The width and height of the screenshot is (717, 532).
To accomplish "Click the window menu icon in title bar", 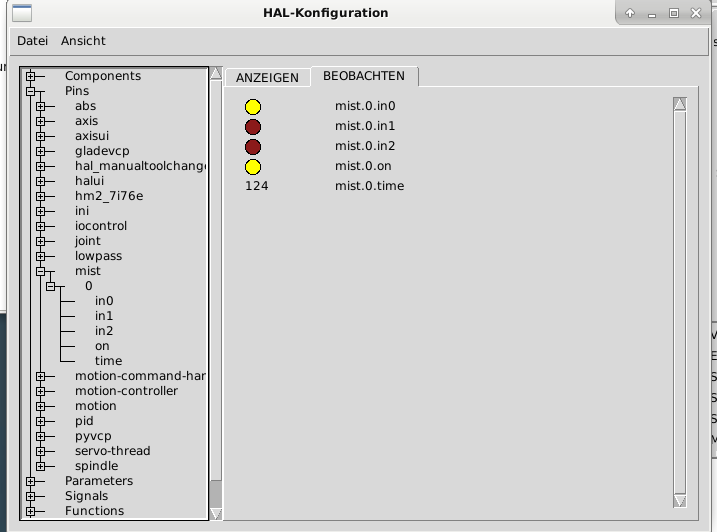I will pos(21,13).
